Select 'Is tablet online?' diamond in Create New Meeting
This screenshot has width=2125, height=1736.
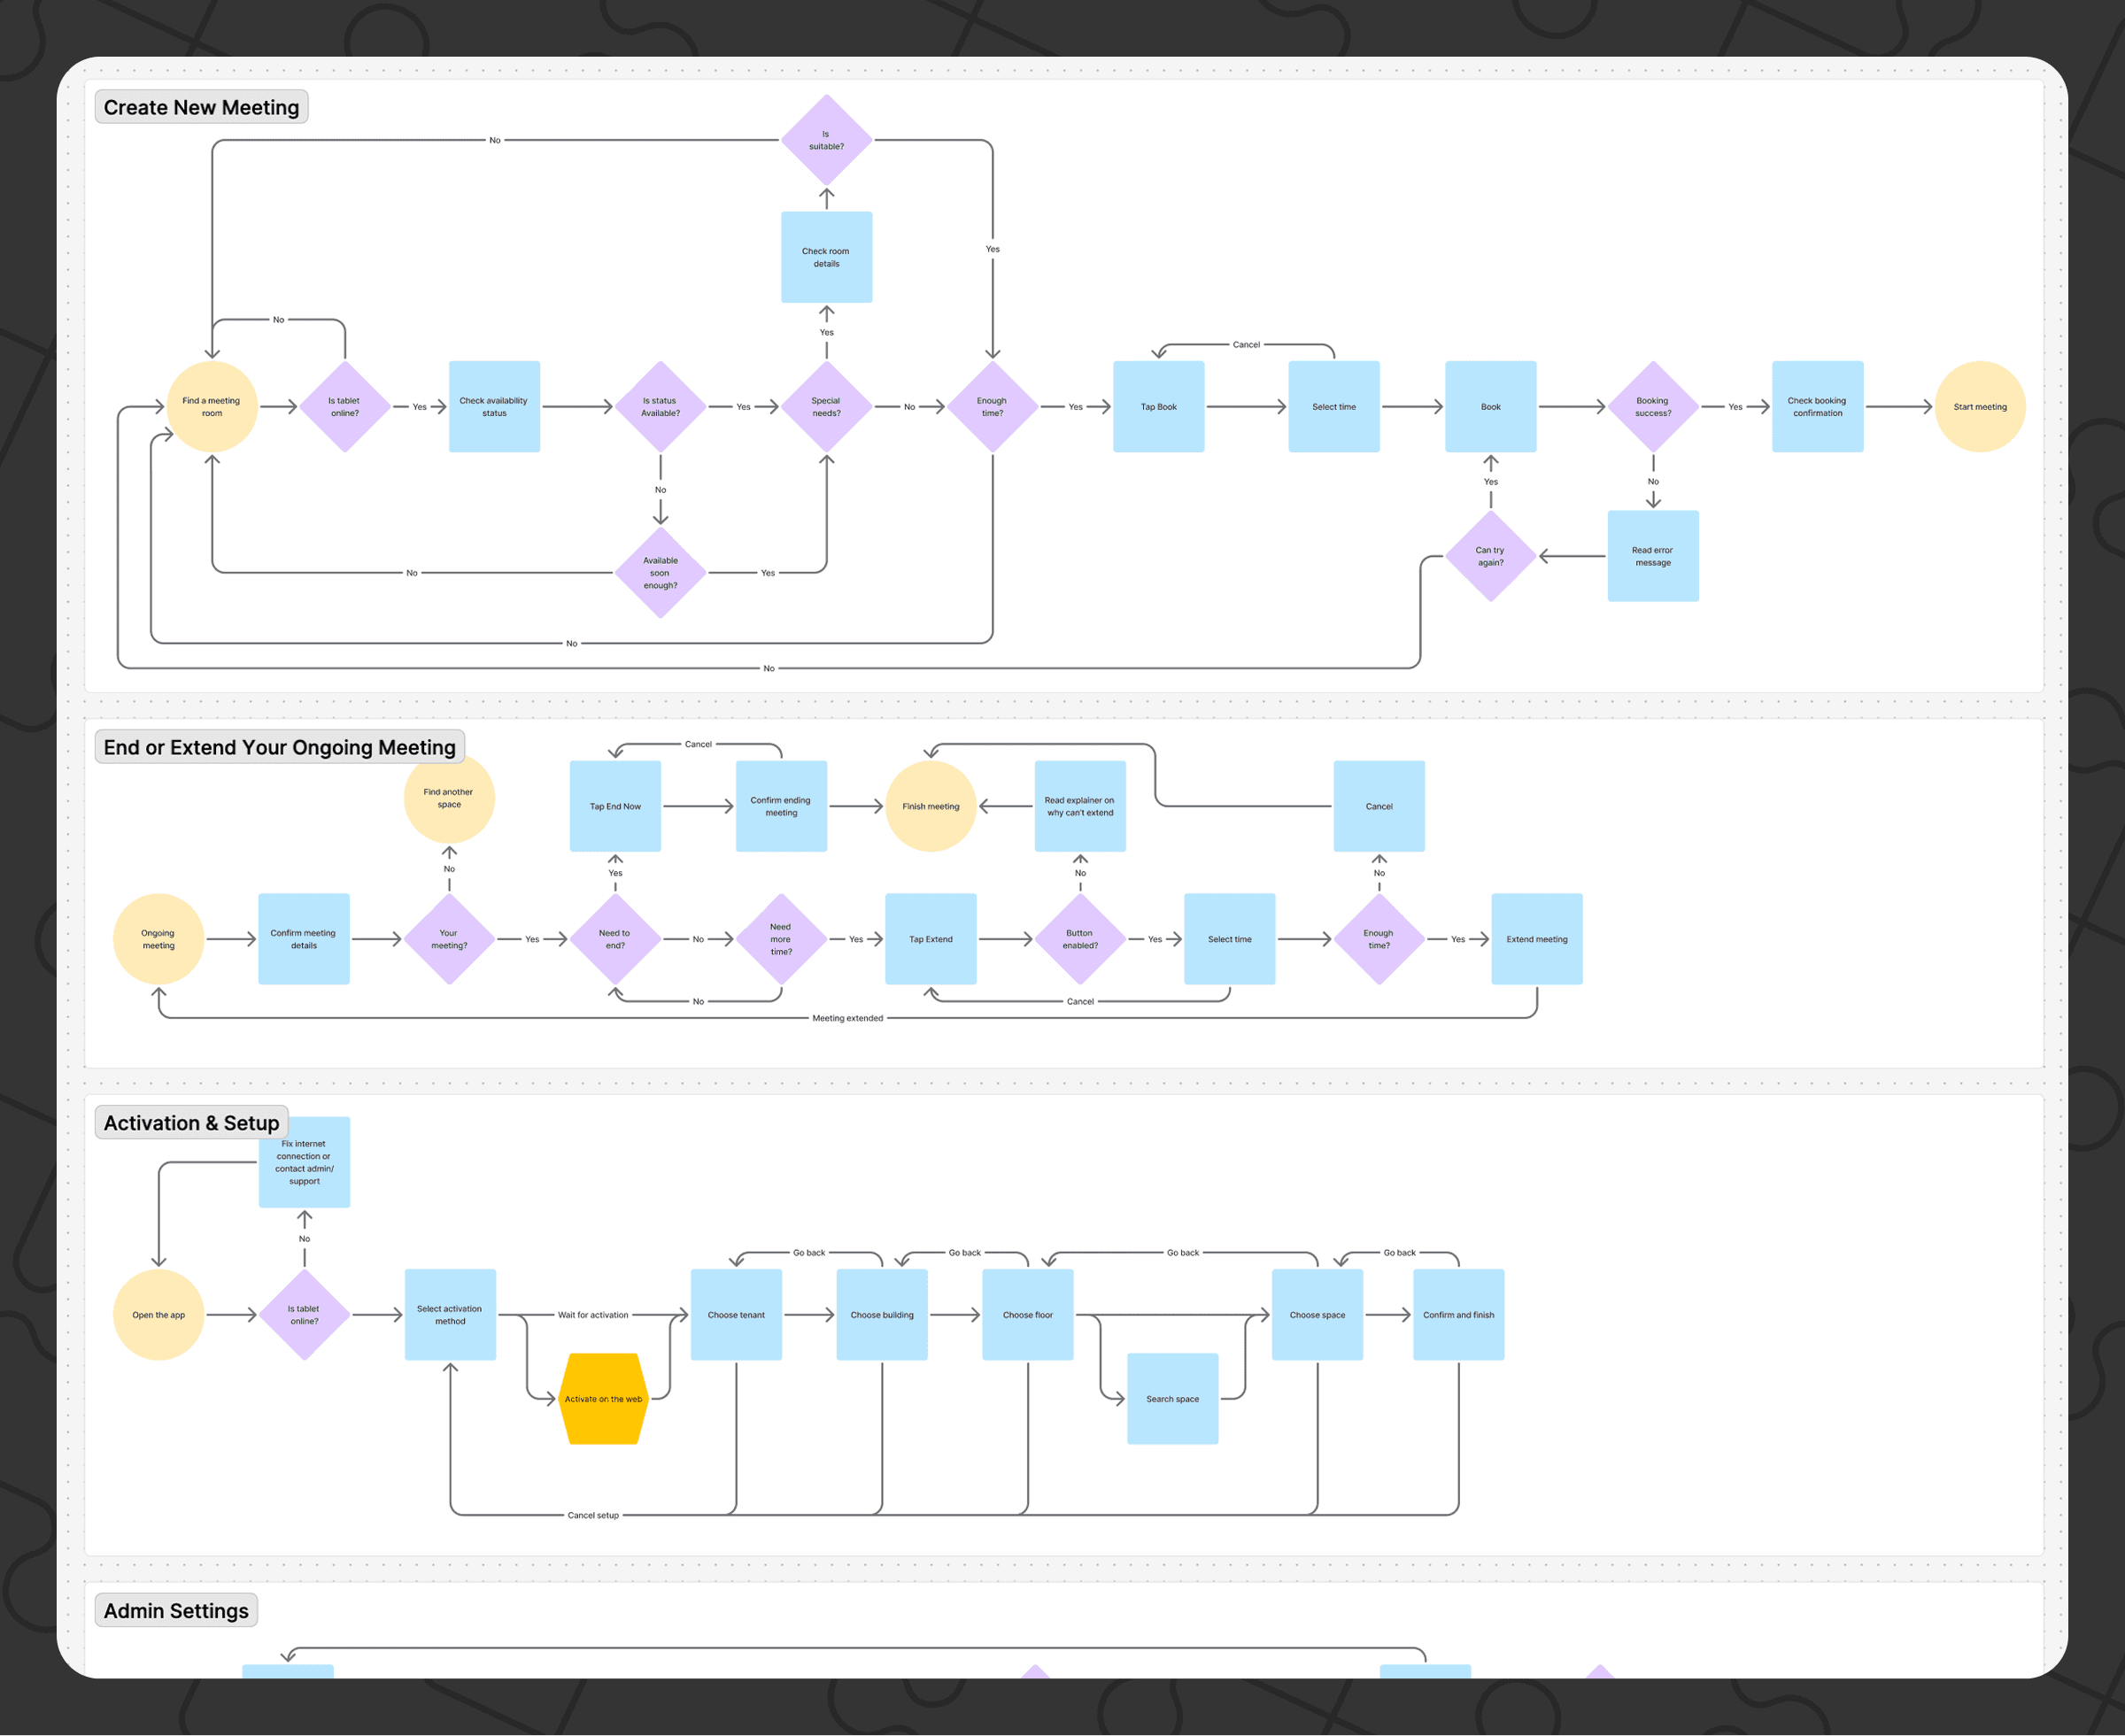pyautogui.click(x=345, y=407)
